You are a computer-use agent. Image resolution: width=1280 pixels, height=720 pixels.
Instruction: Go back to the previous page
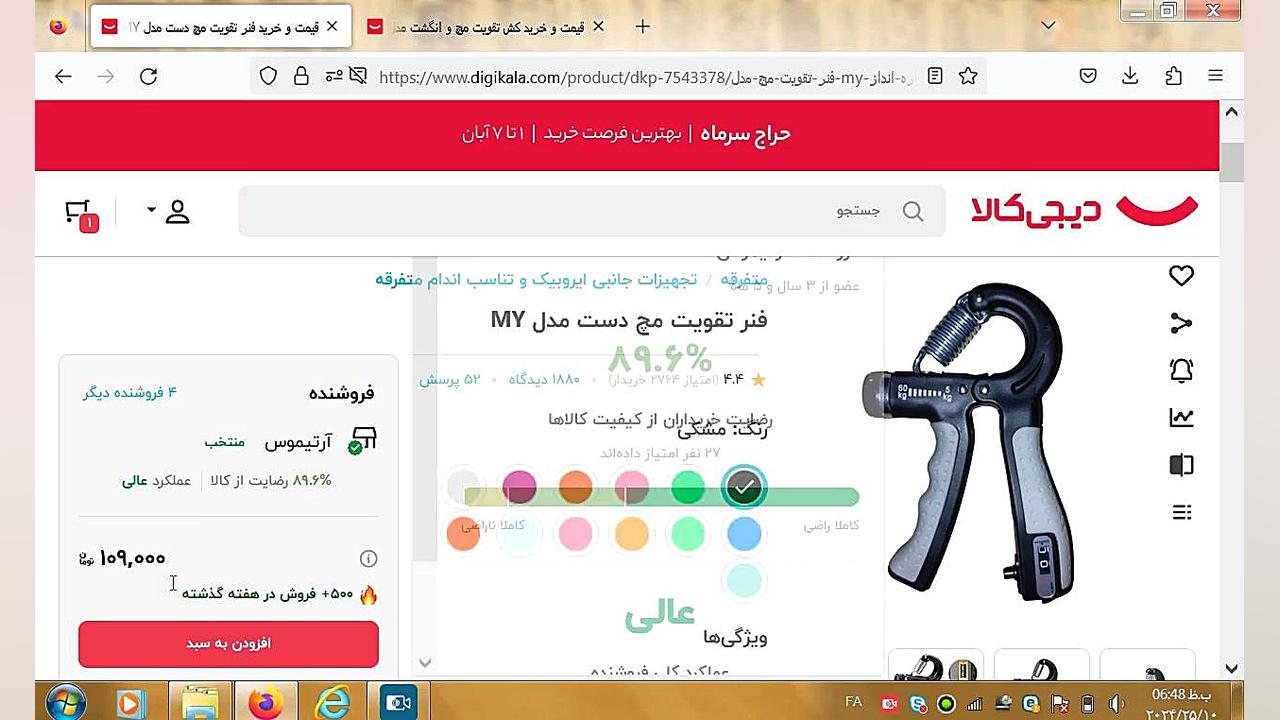[63, 76]
